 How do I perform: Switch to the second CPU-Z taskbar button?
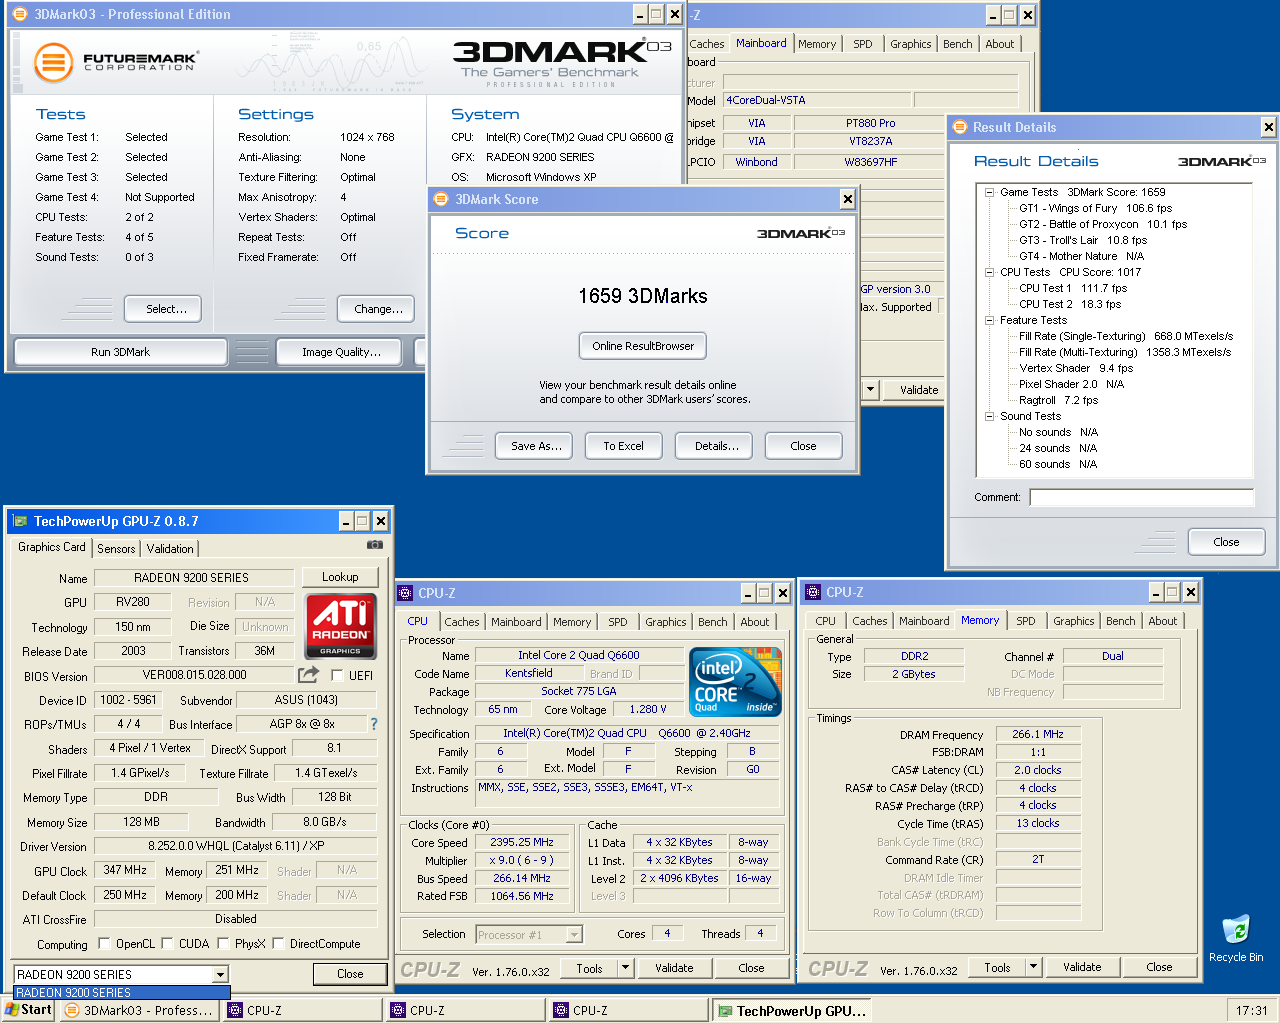click(x=465, y=1011)
